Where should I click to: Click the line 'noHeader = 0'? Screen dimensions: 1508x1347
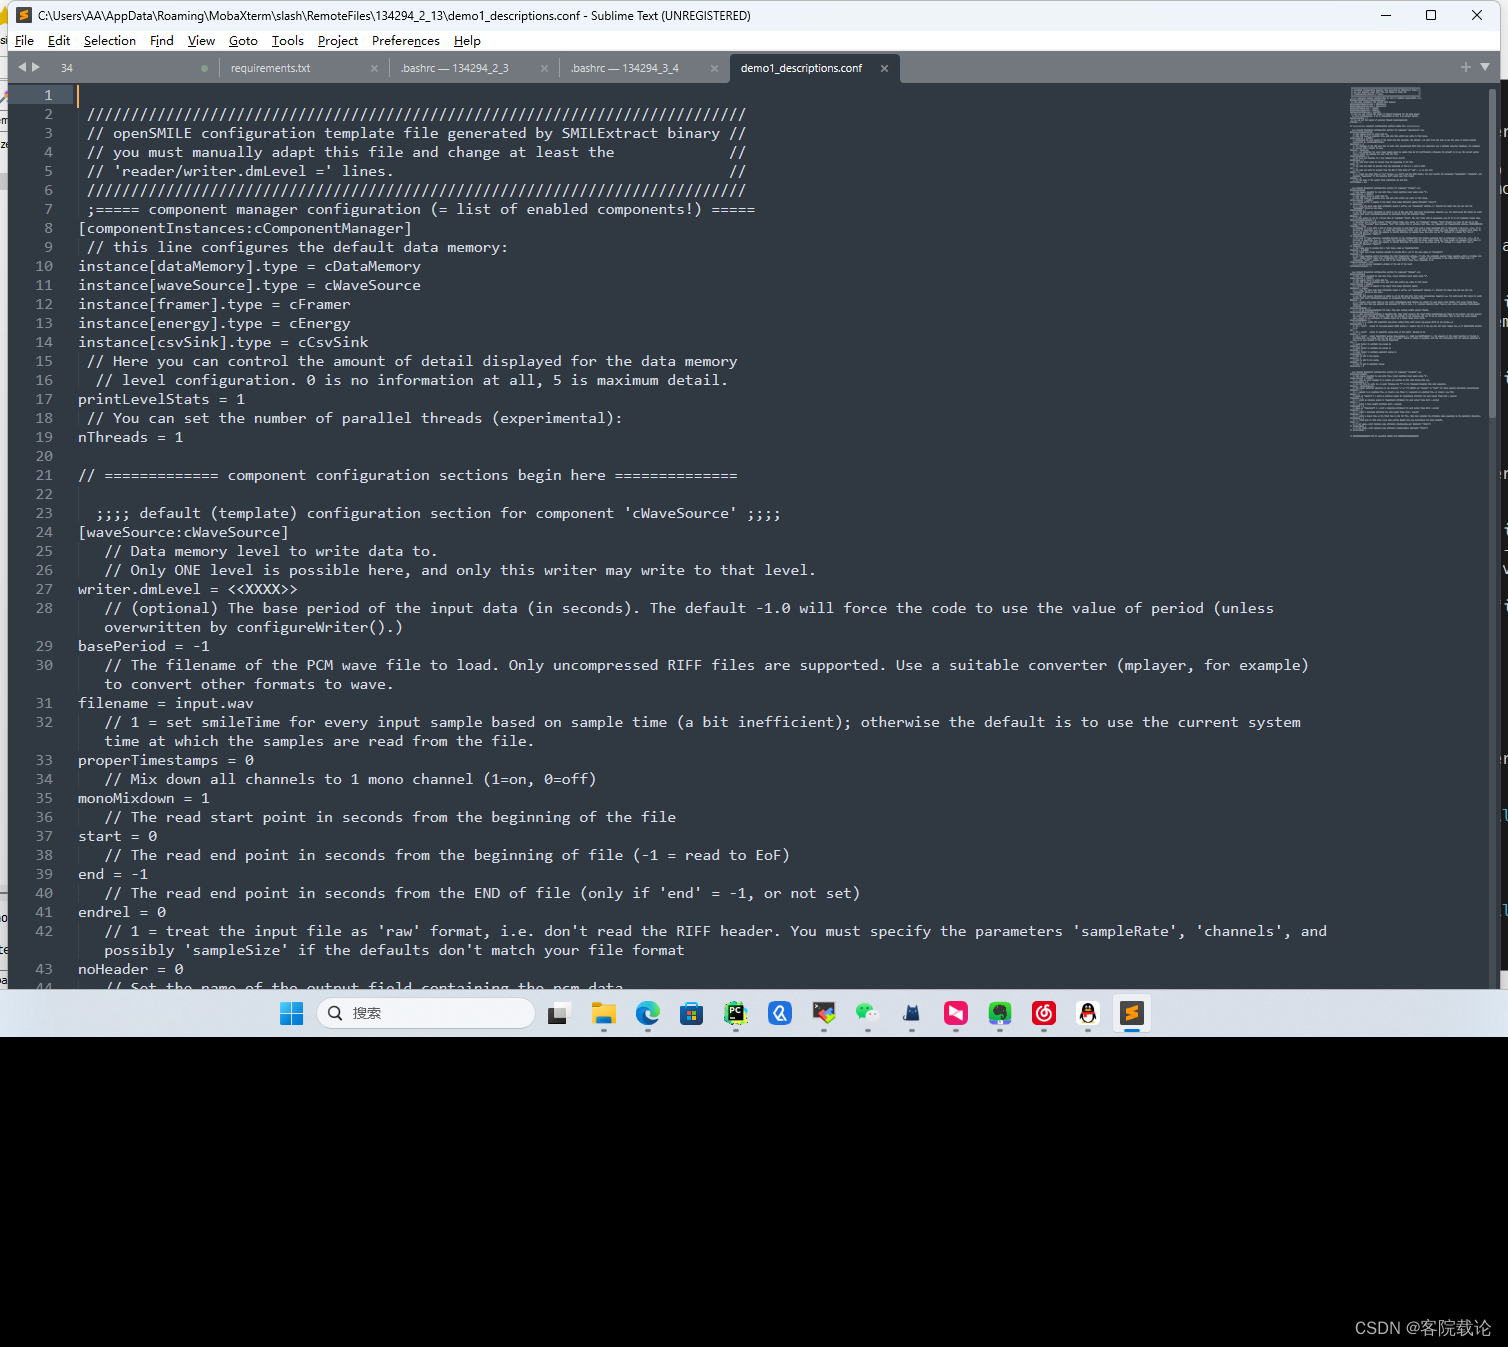point(131,969)
